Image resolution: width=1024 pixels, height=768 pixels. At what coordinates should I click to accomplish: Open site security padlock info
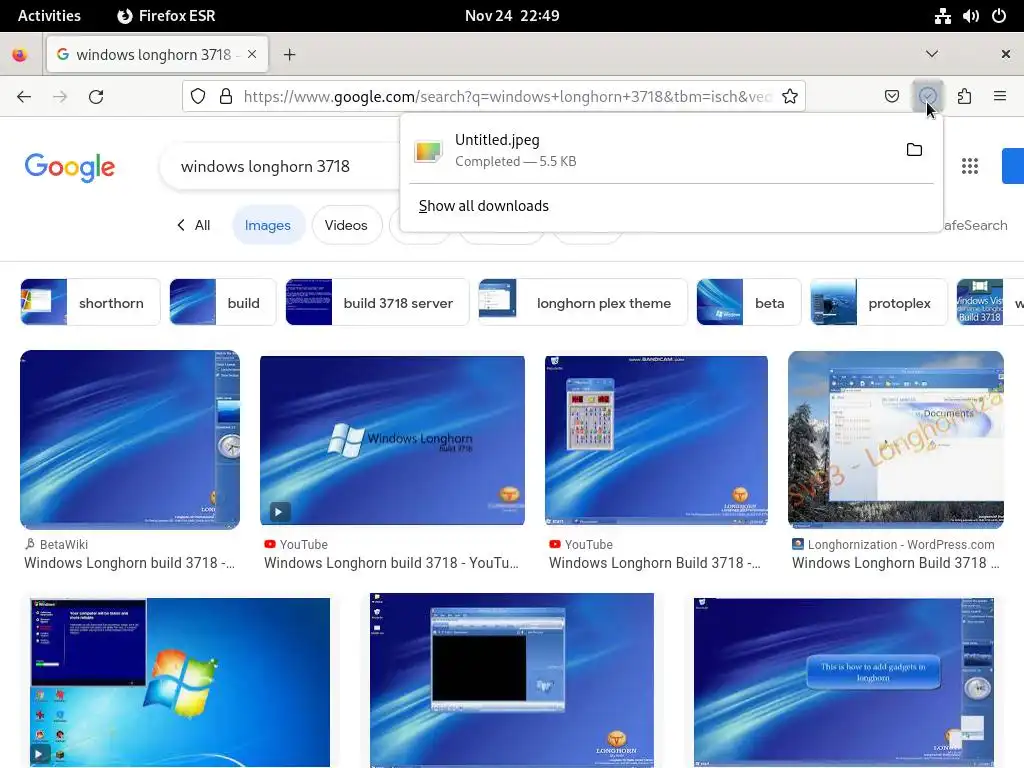(x=226, y=97)
